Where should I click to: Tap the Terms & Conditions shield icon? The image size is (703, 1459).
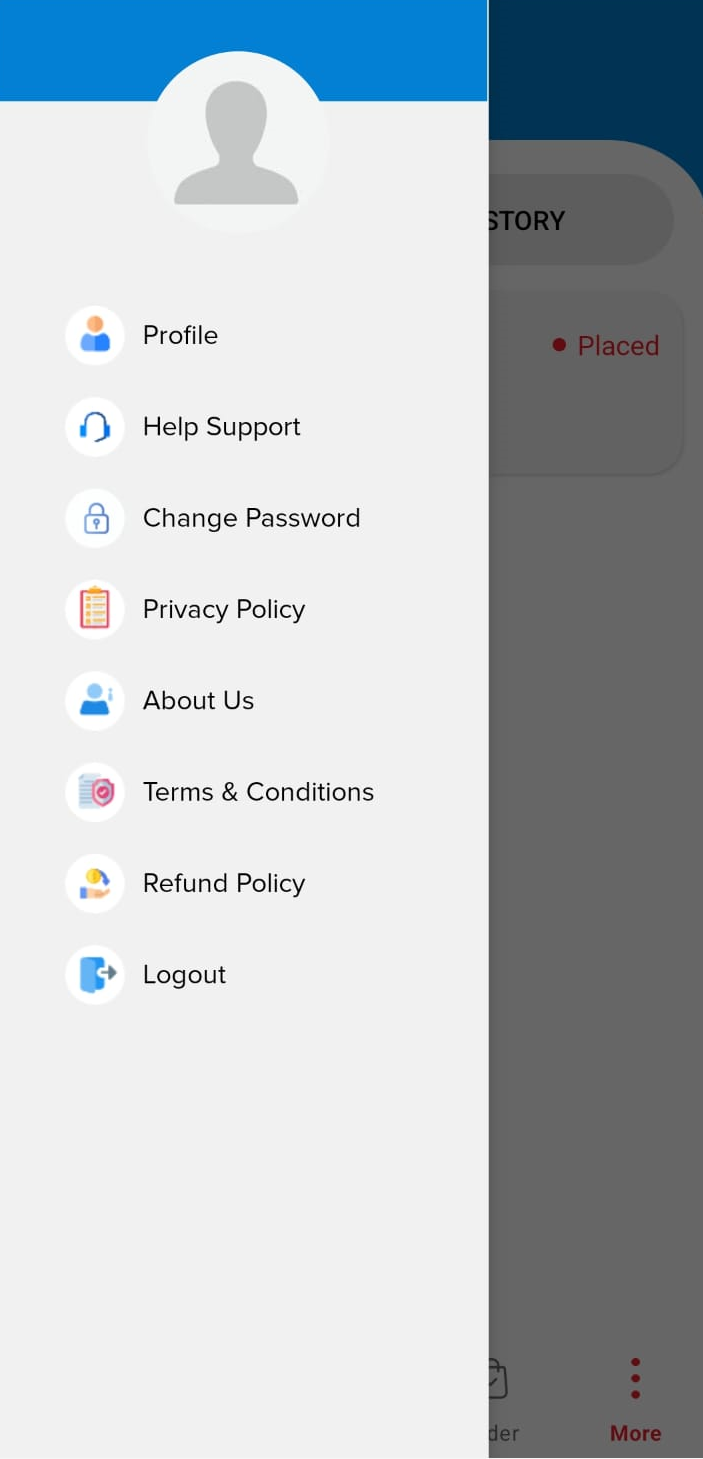[95, 792]
